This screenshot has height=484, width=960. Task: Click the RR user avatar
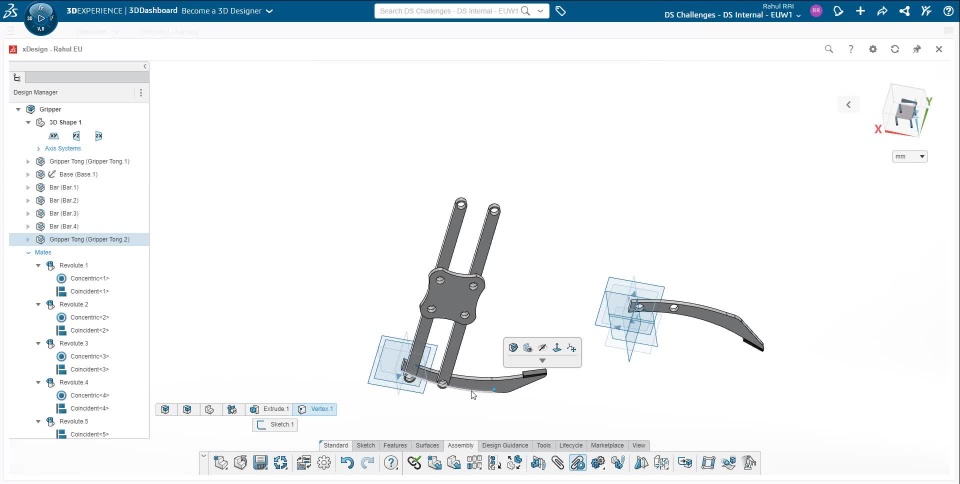tap(816, 10)
